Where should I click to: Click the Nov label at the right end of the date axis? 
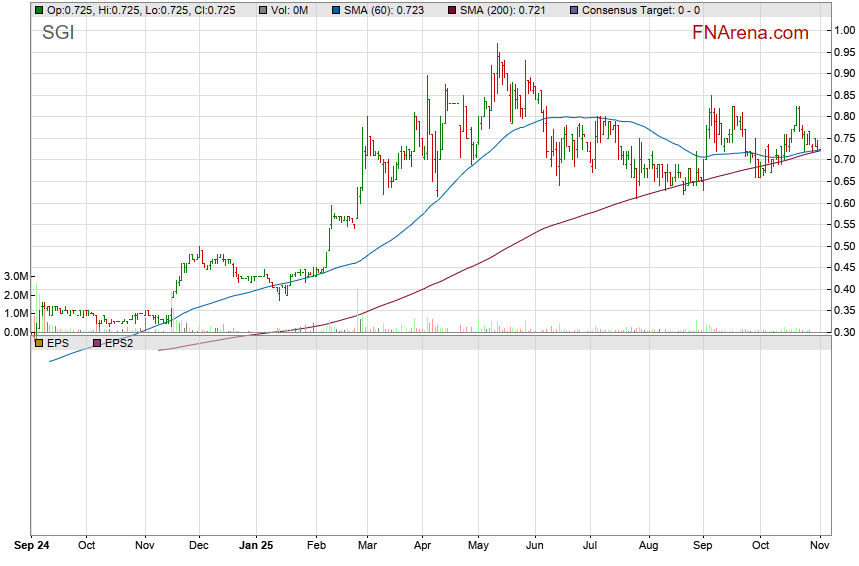[819, 547]
